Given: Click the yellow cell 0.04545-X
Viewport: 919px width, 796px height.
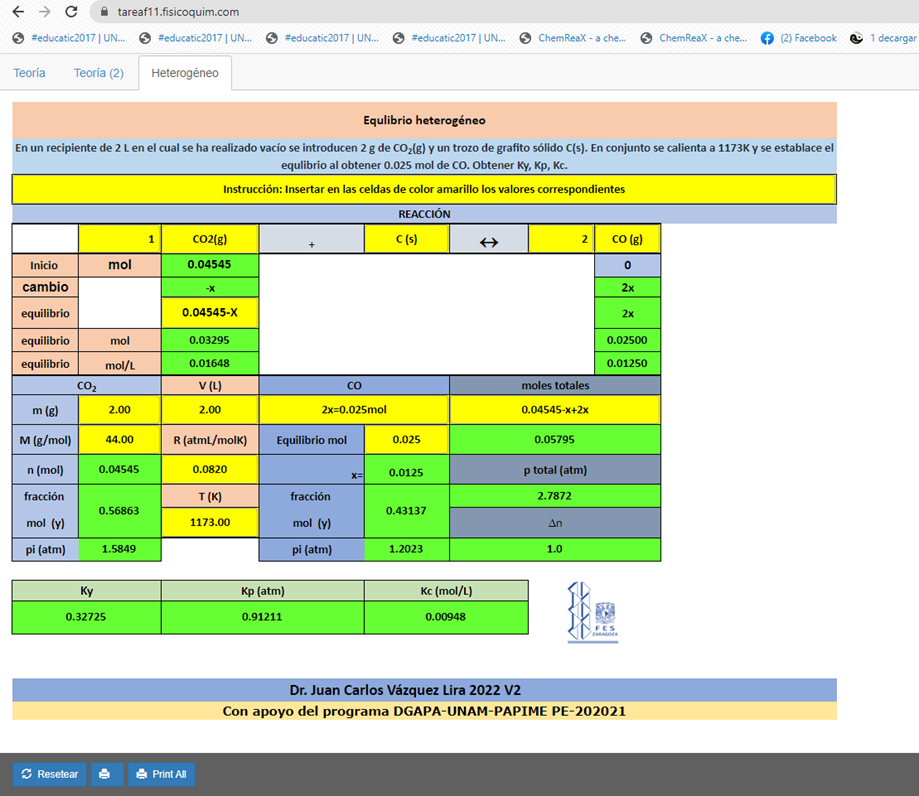Looking at the screenshot, I should tap(210, 312).
